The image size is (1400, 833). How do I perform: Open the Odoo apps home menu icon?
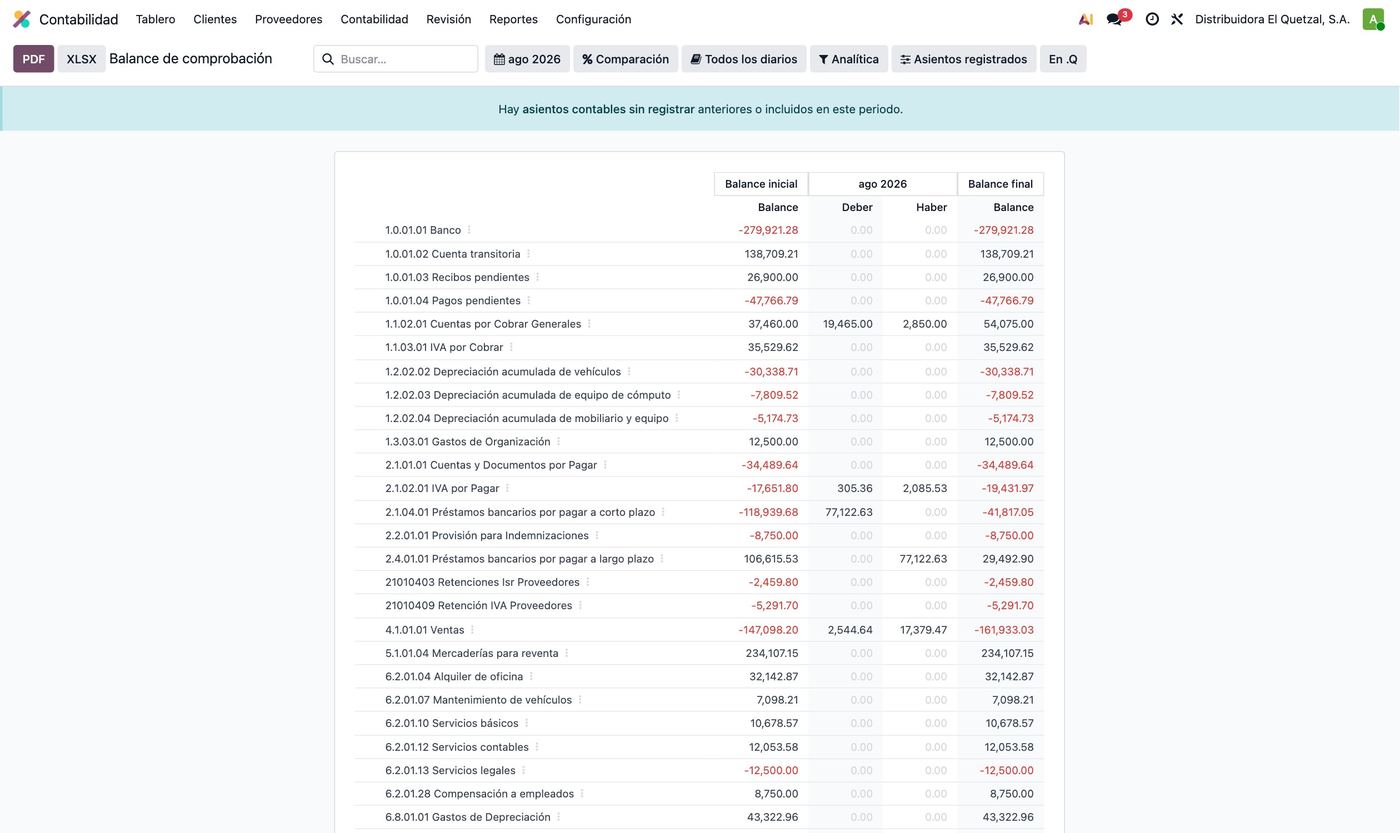[x=21, y=19]
